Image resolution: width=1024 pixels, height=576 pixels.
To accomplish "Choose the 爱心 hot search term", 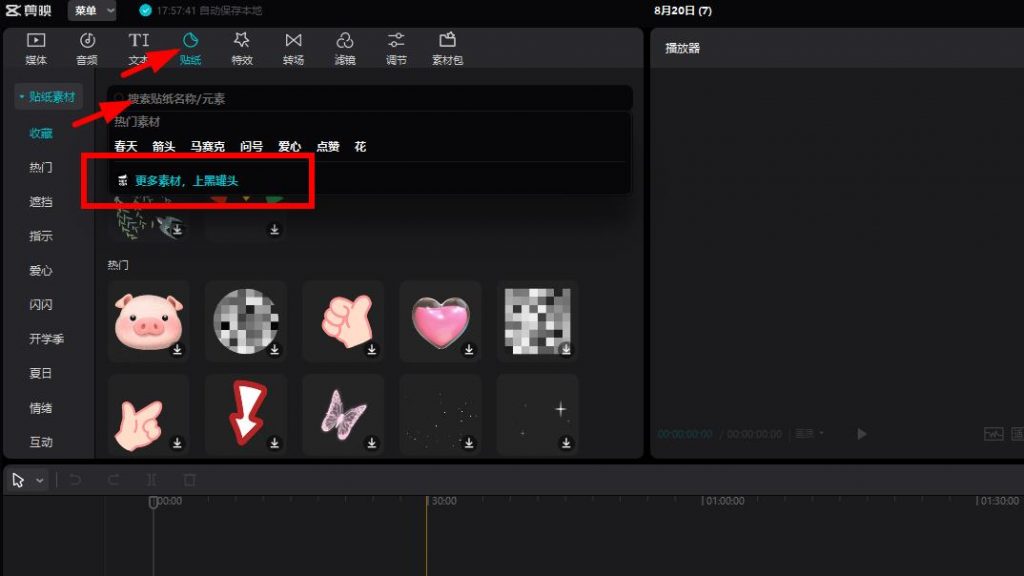I will pos(289,146).
